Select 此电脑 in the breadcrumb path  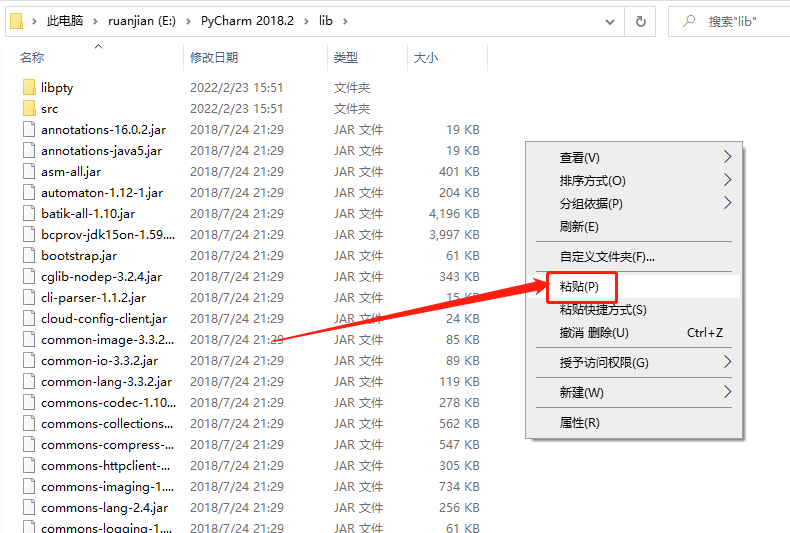pos(64,21)
